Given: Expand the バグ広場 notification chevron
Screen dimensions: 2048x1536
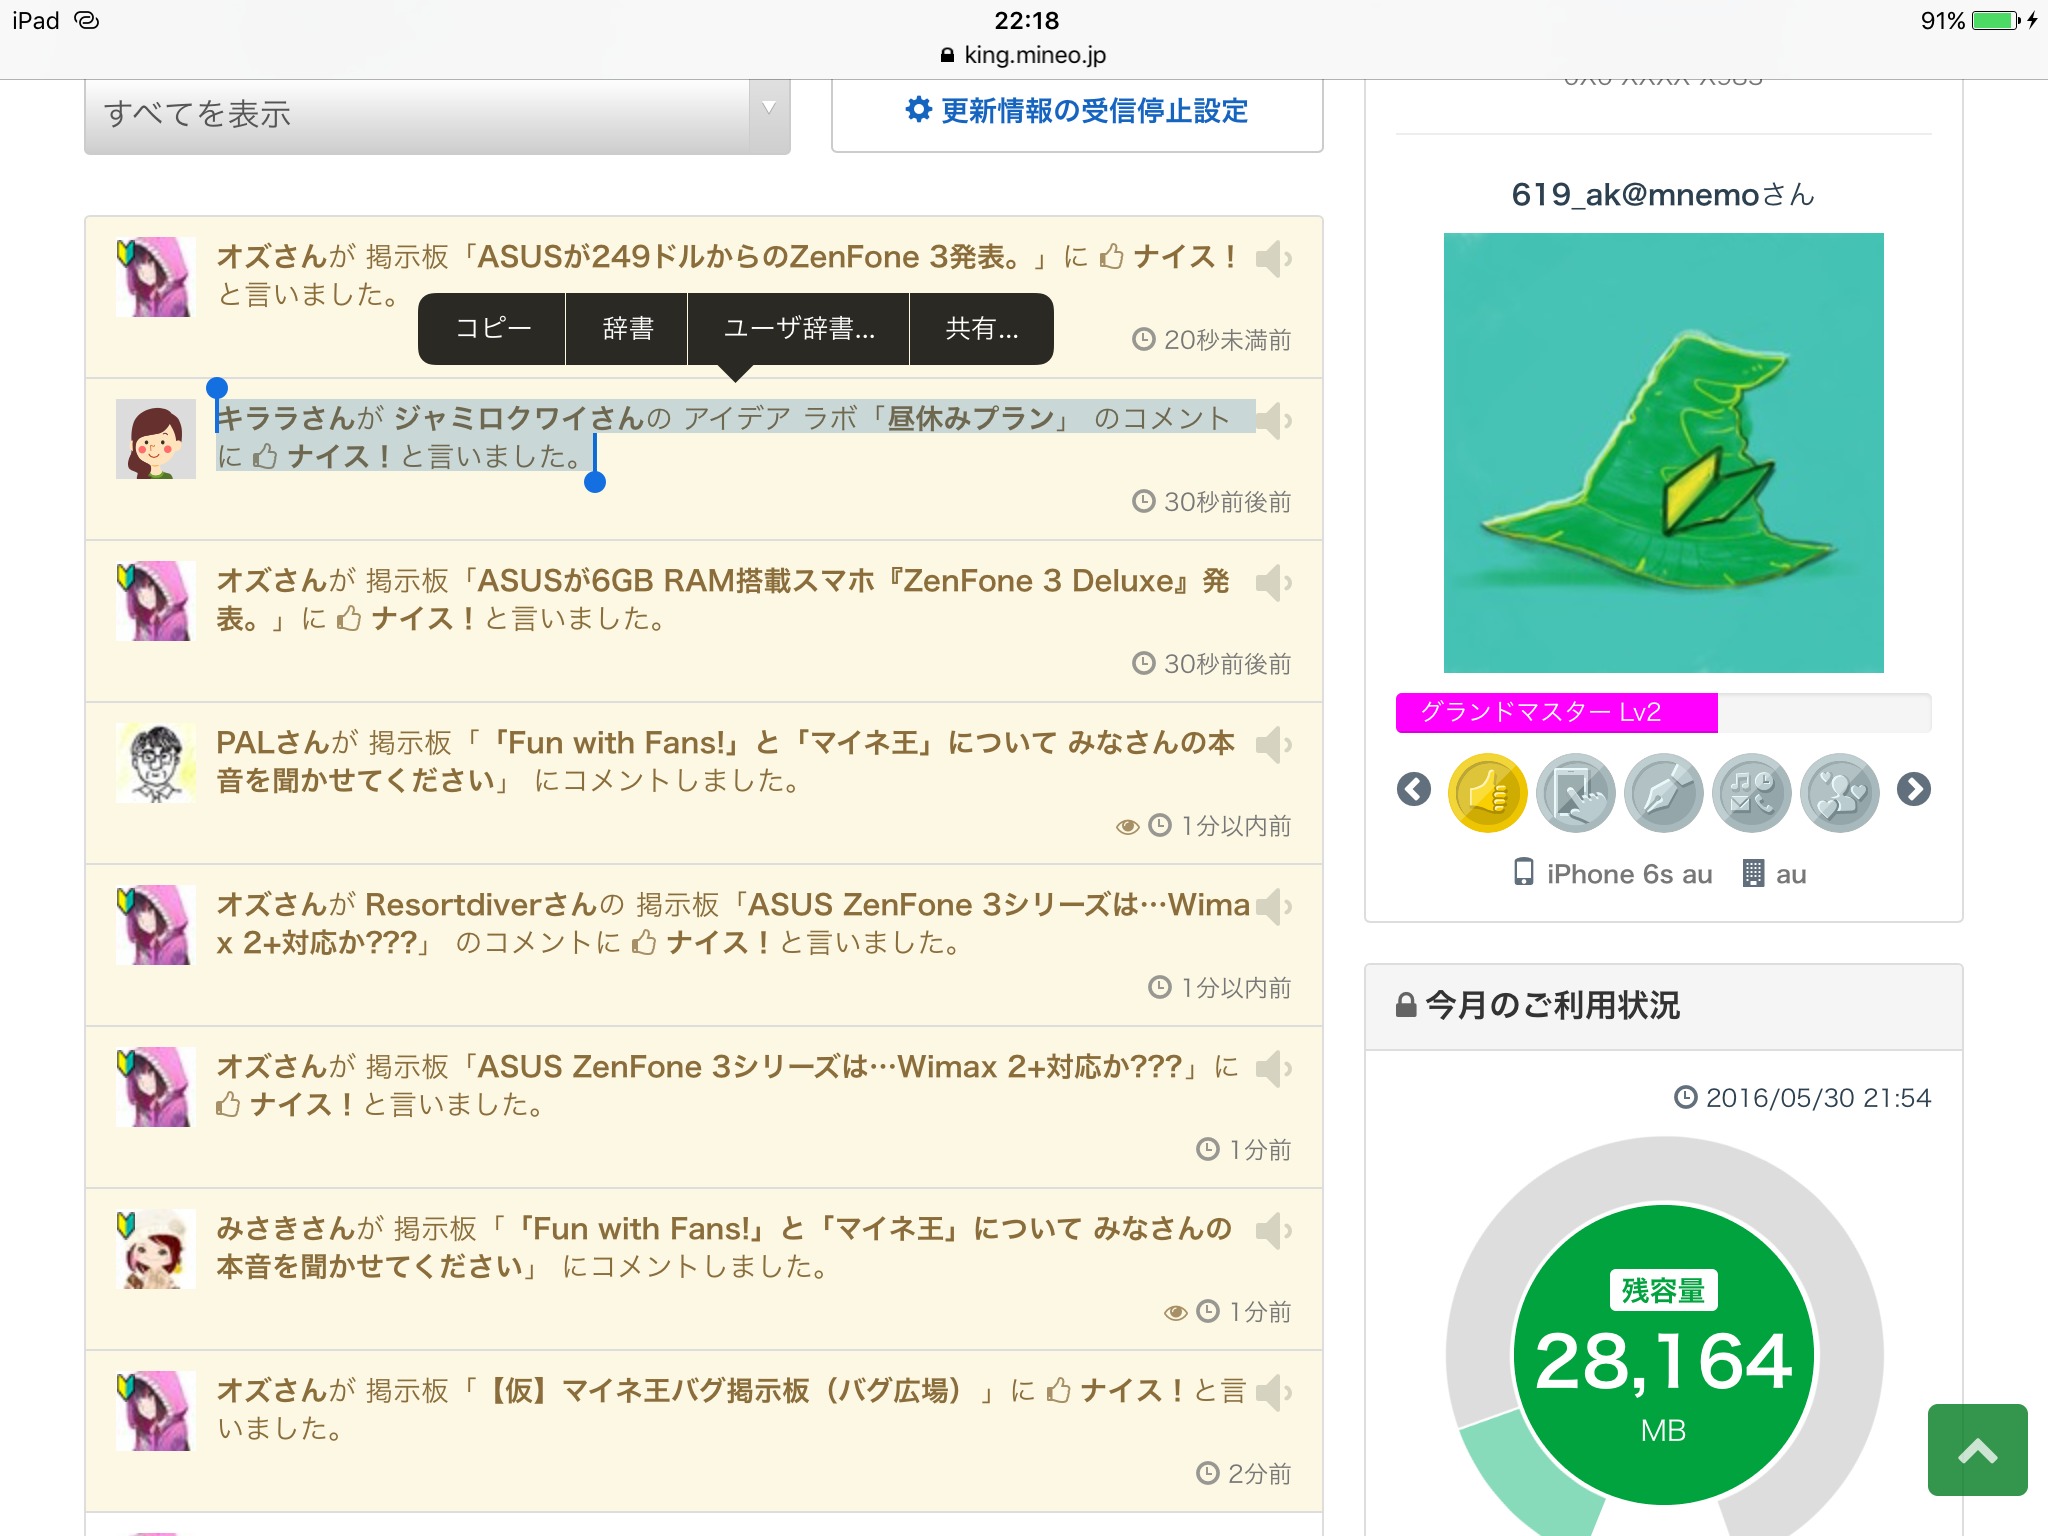Looking at the screenshot, I should (x=1288, y=1393).
